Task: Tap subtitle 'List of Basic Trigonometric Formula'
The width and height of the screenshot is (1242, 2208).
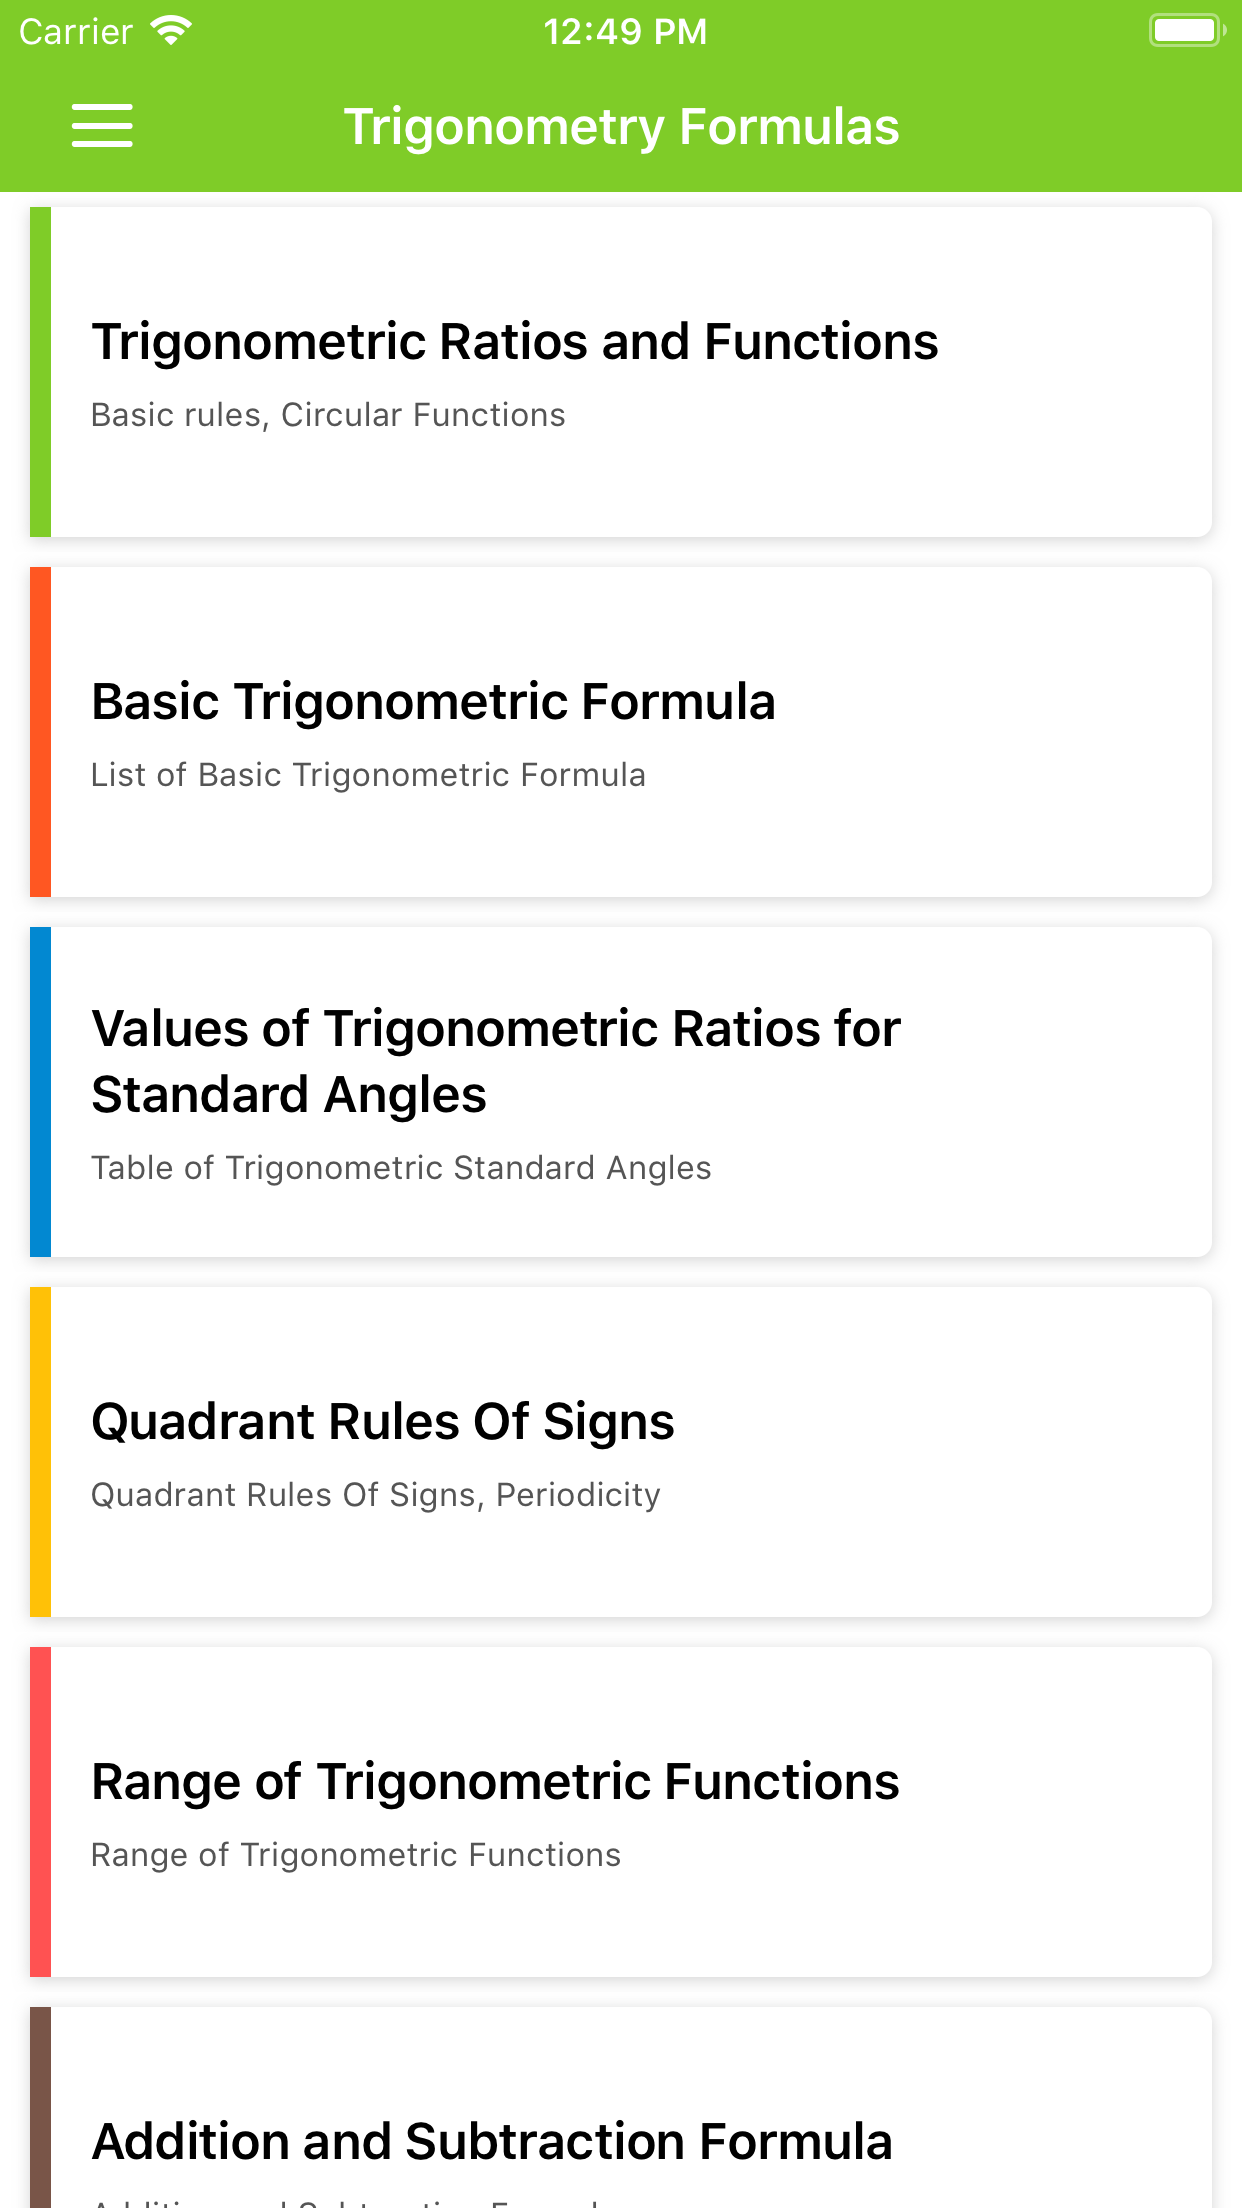Action: (x=368, y=775)
